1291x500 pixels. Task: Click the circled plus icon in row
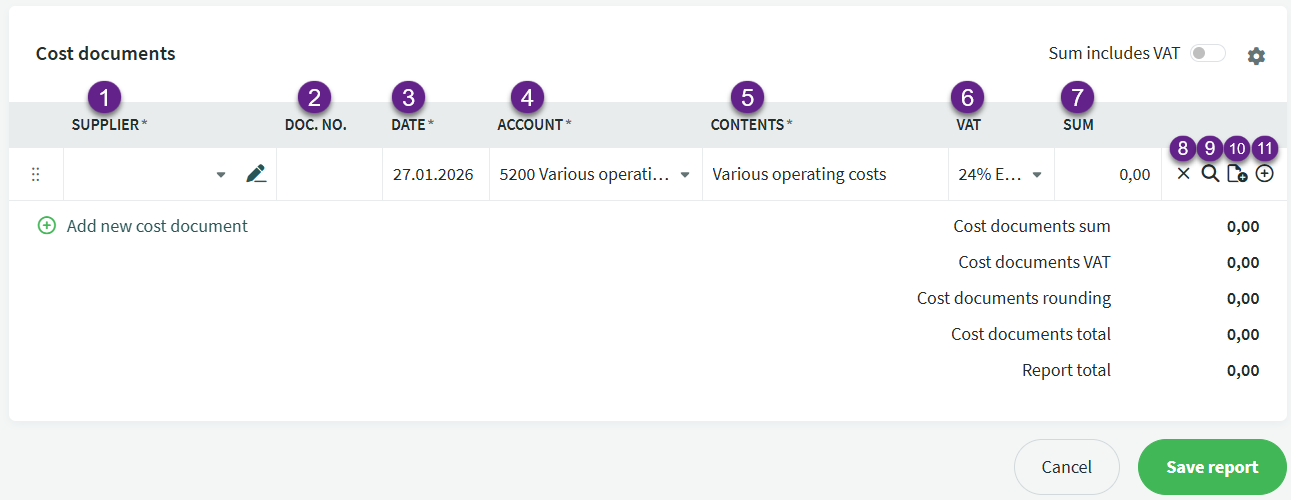point(1265,174)
